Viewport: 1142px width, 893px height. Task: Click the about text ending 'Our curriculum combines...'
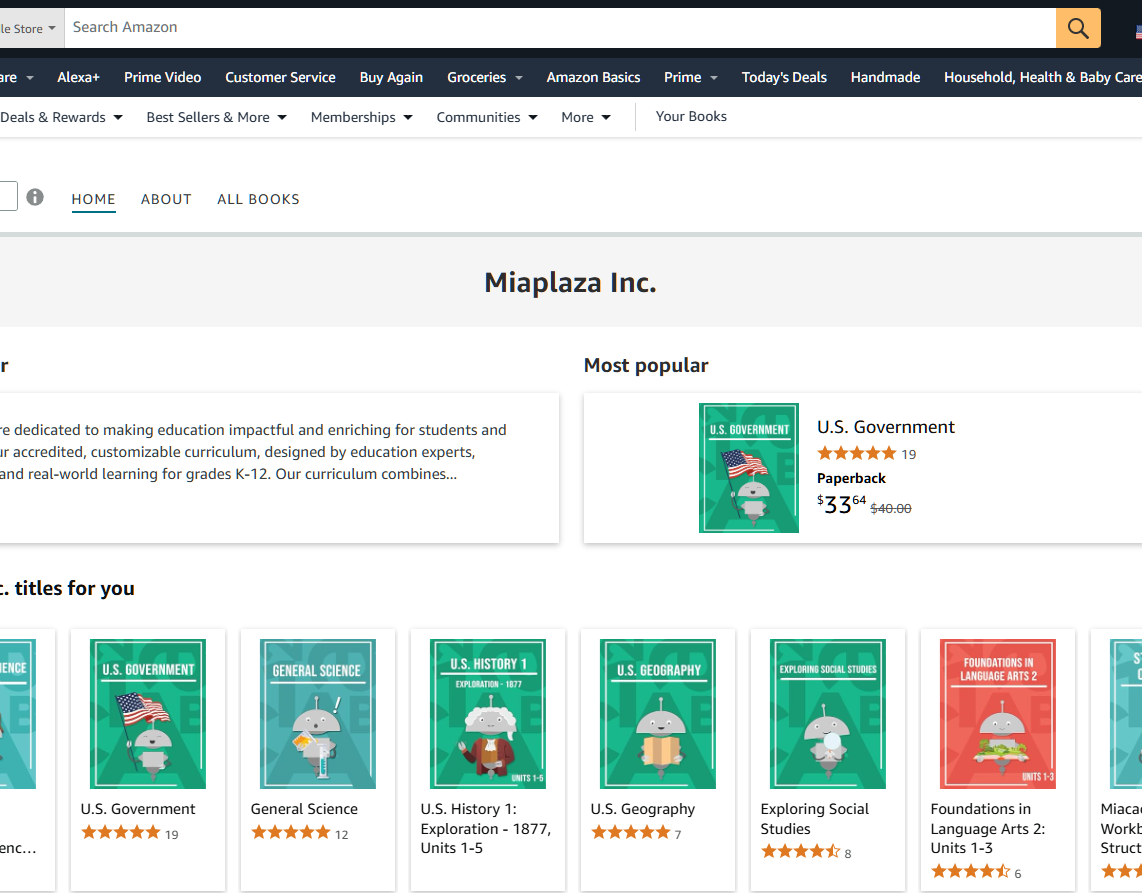(253, 452)
